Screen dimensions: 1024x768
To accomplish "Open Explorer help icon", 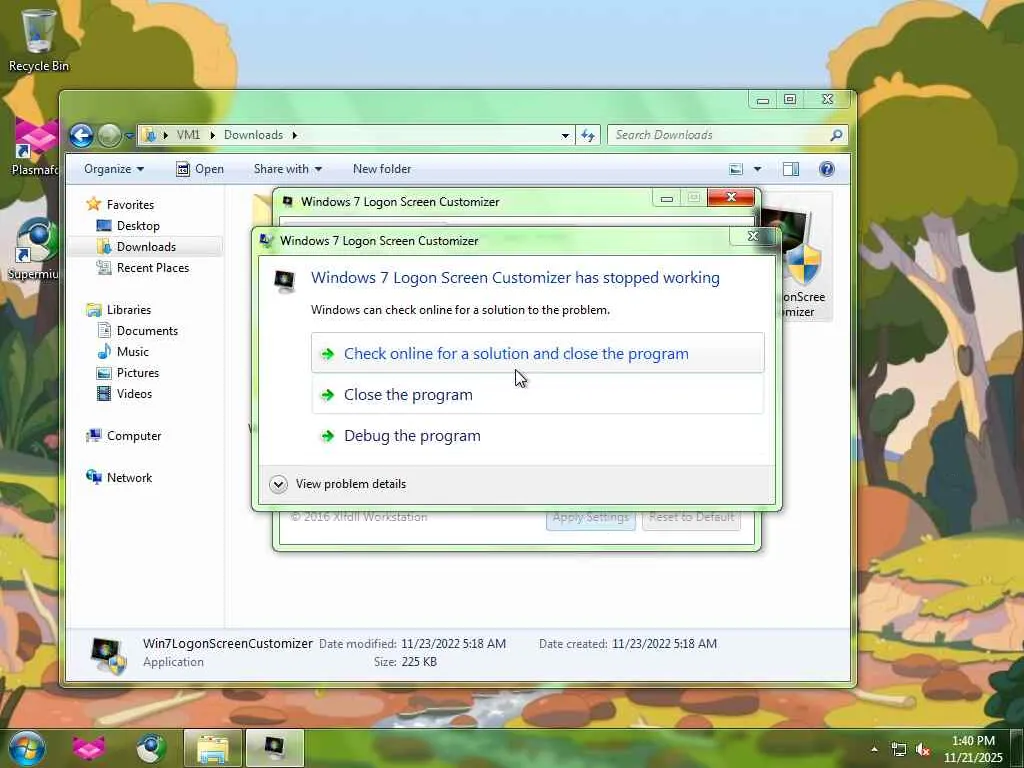I will coord(827,169).
